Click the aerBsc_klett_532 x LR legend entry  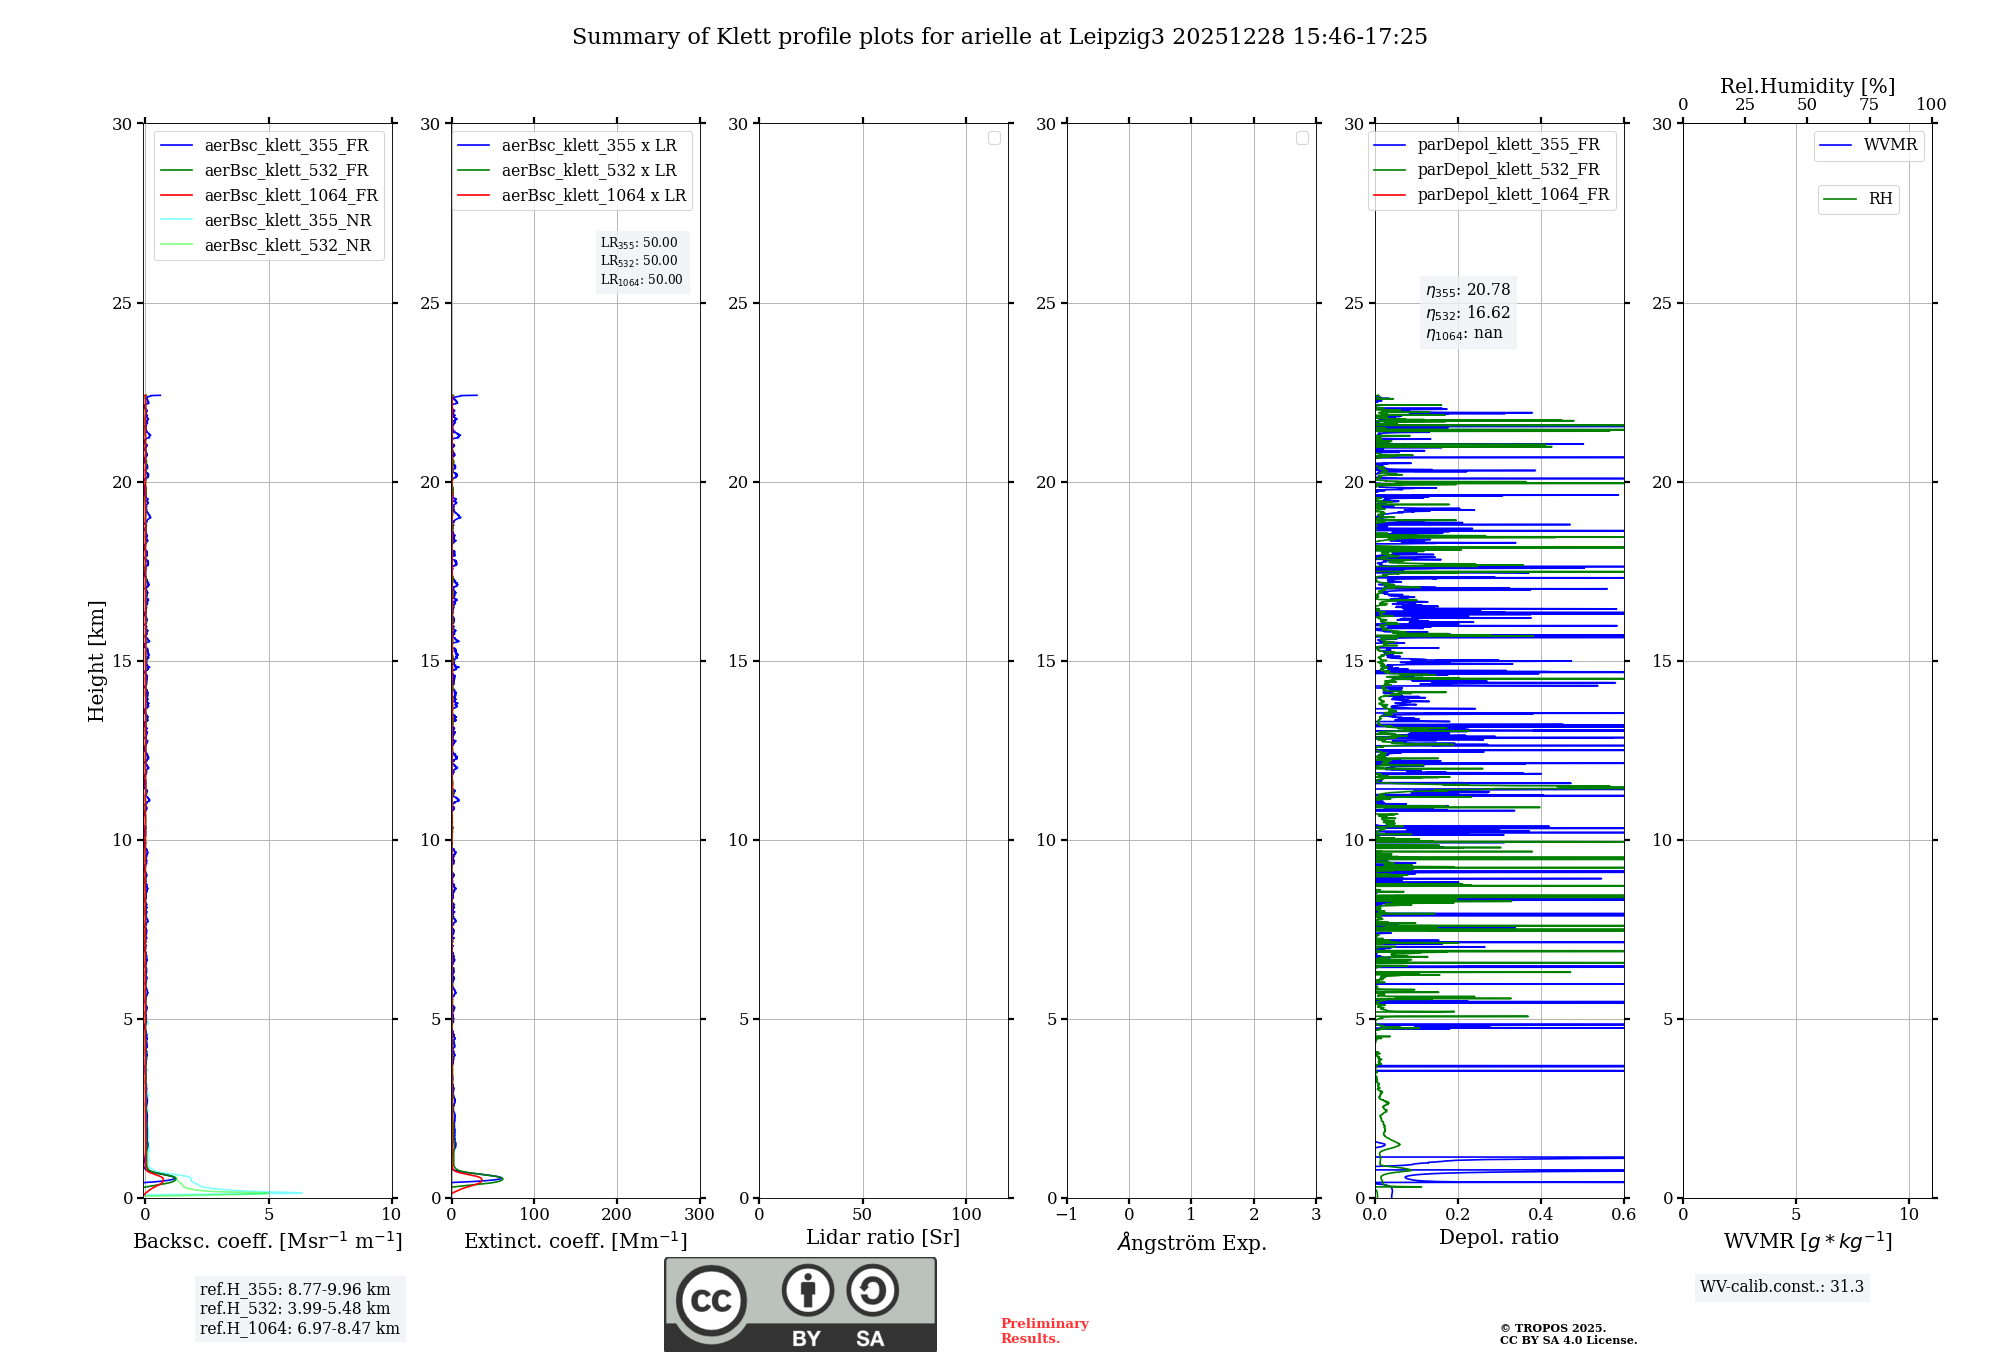tap(588, 170)
